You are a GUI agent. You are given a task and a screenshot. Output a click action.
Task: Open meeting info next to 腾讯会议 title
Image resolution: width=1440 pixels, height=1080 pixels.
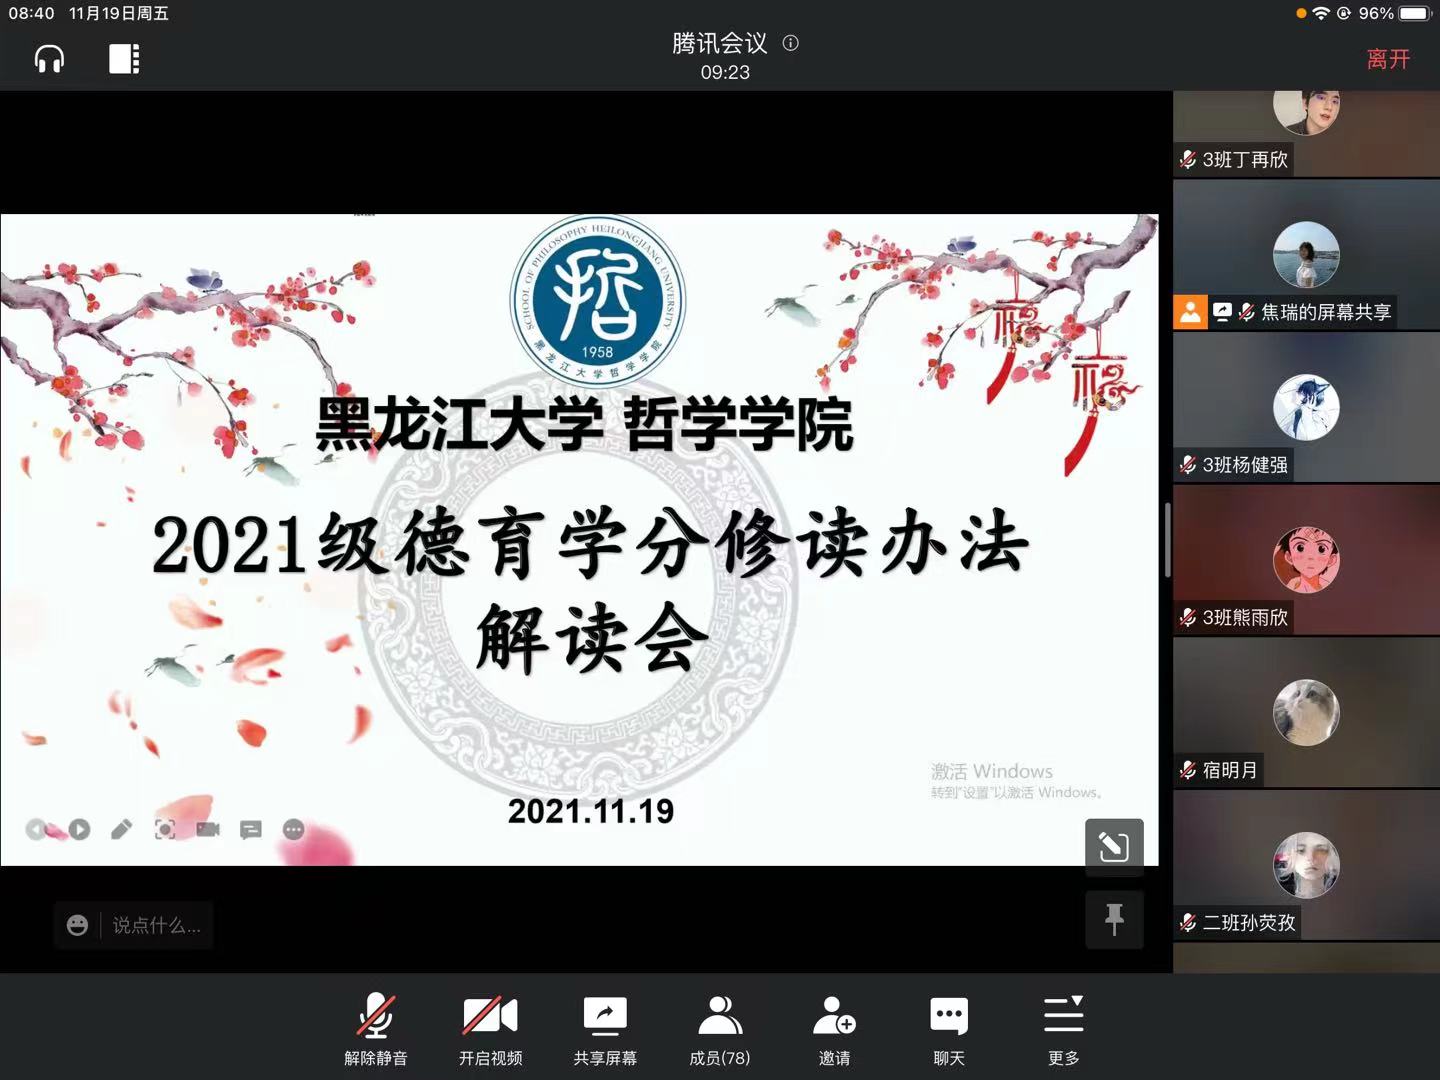[791, 43]
